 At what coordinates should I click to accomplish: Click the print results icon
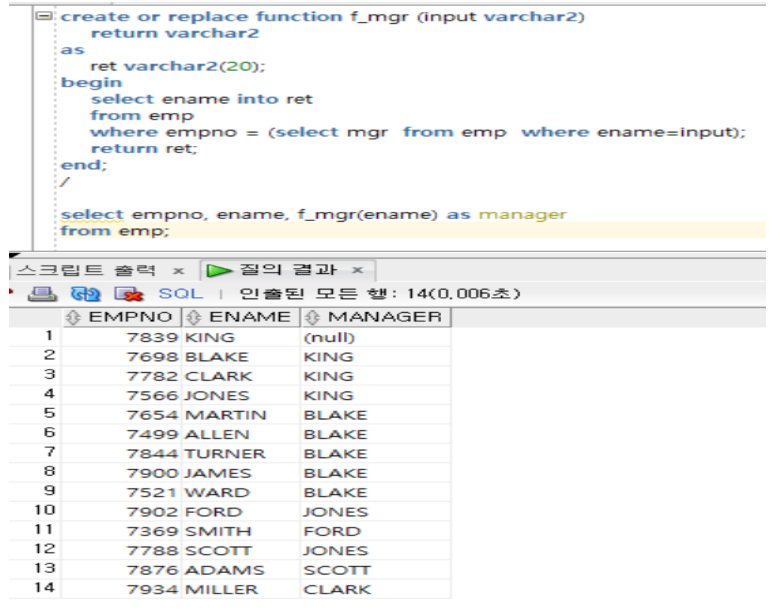point(42,294)
